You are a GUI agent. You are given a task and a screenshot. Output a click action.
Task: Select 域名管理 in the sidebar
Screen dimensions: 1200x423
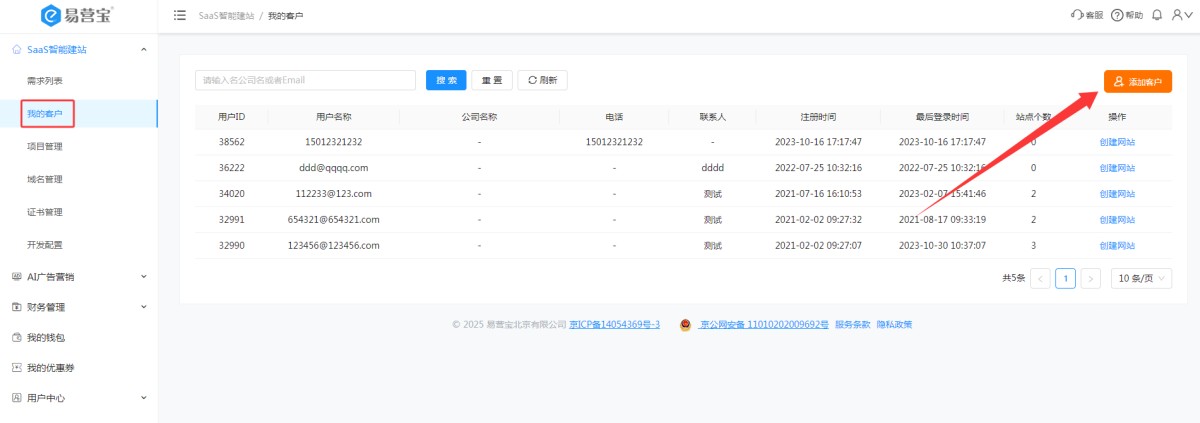pyautogui.click(x=45, y=180)
